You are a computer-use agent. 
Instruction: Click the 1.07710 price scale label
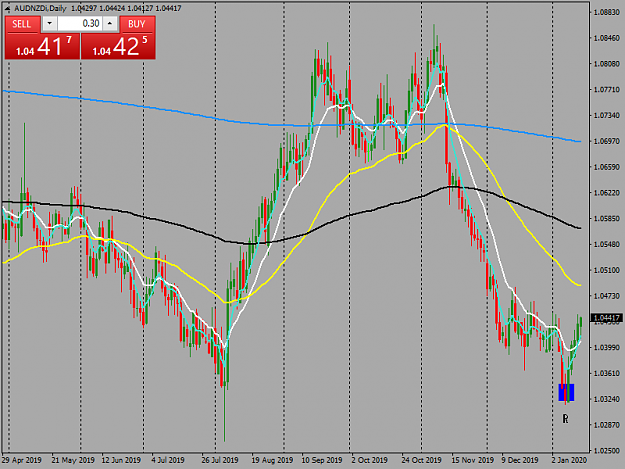pos(607,90)
